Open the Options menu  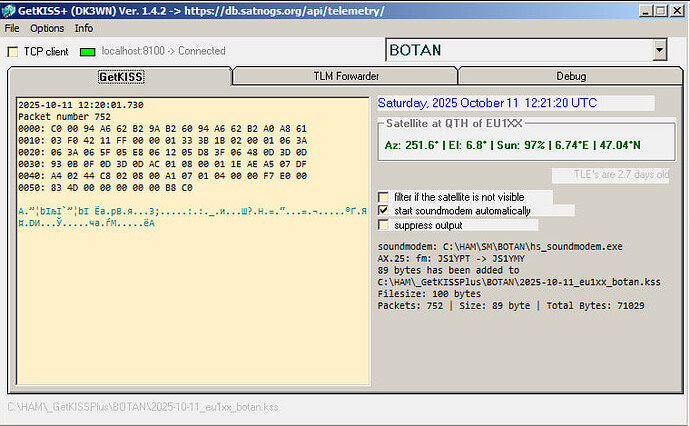(47, 28)
